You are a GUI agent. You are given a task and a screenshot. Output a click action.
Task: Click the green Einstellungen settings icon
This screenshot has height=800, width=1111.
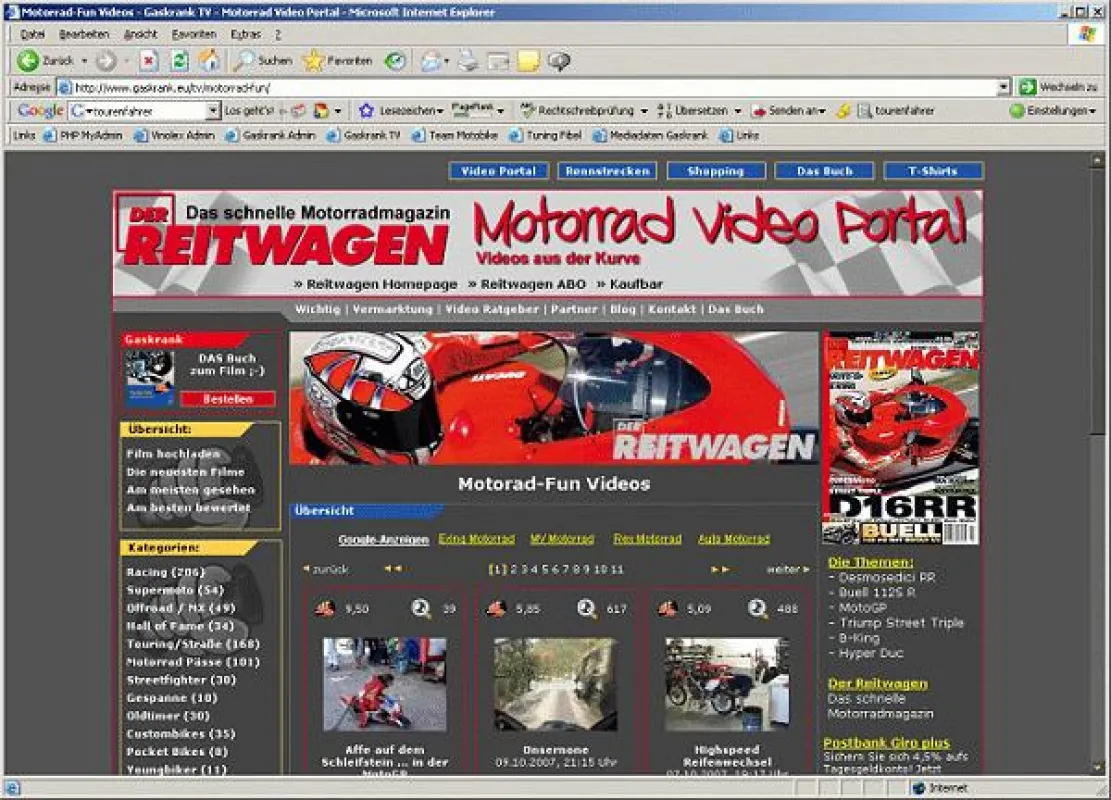coord(1017,111)
